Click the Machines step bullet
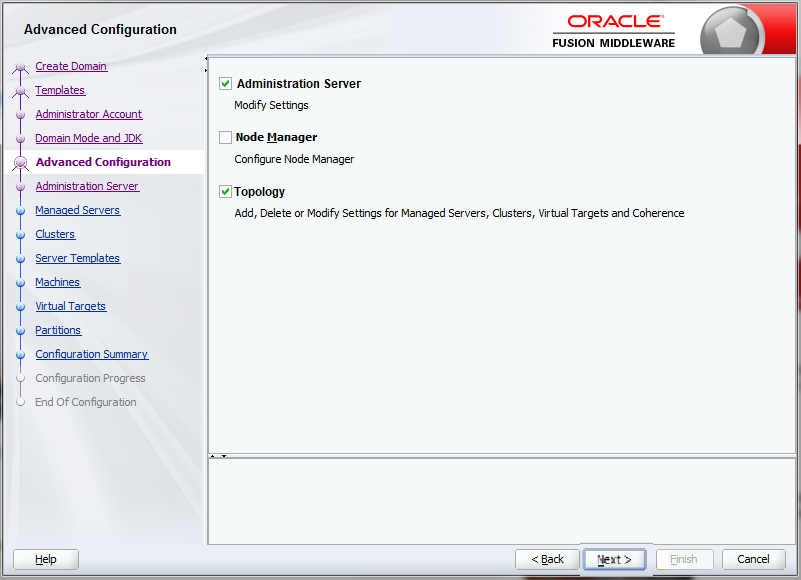The height and width of the screenshot is (580, 801). 20,283
